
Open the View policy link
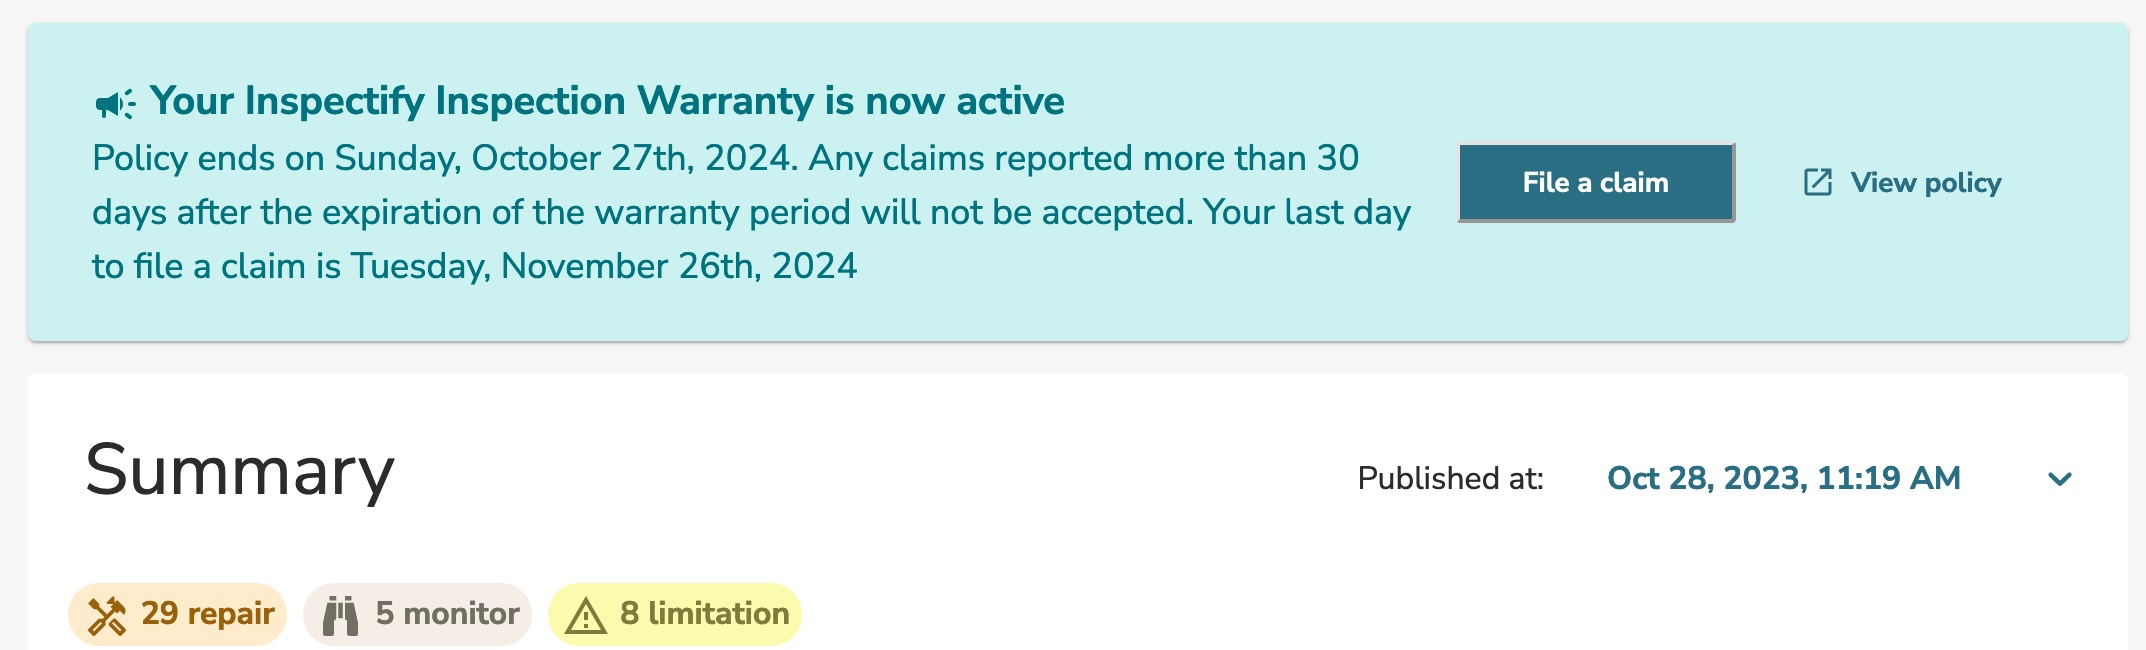[1925, 182]
